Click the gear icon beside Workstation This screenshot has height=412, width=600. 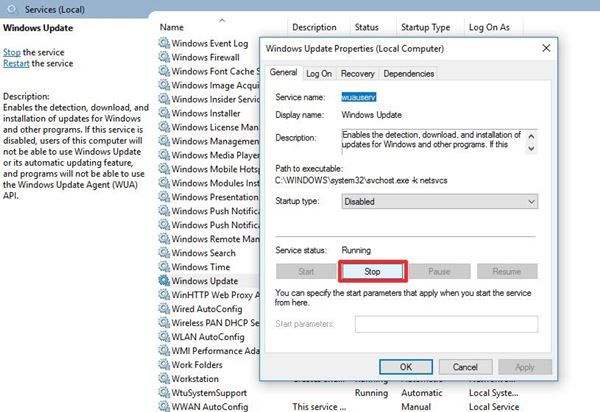164,379
